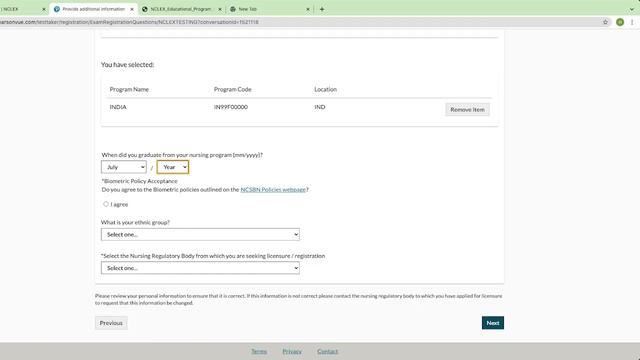This screenshot has height=360, width=640.
Task: Open the tab search chevron in tab bar
Action: click(632, 9)
